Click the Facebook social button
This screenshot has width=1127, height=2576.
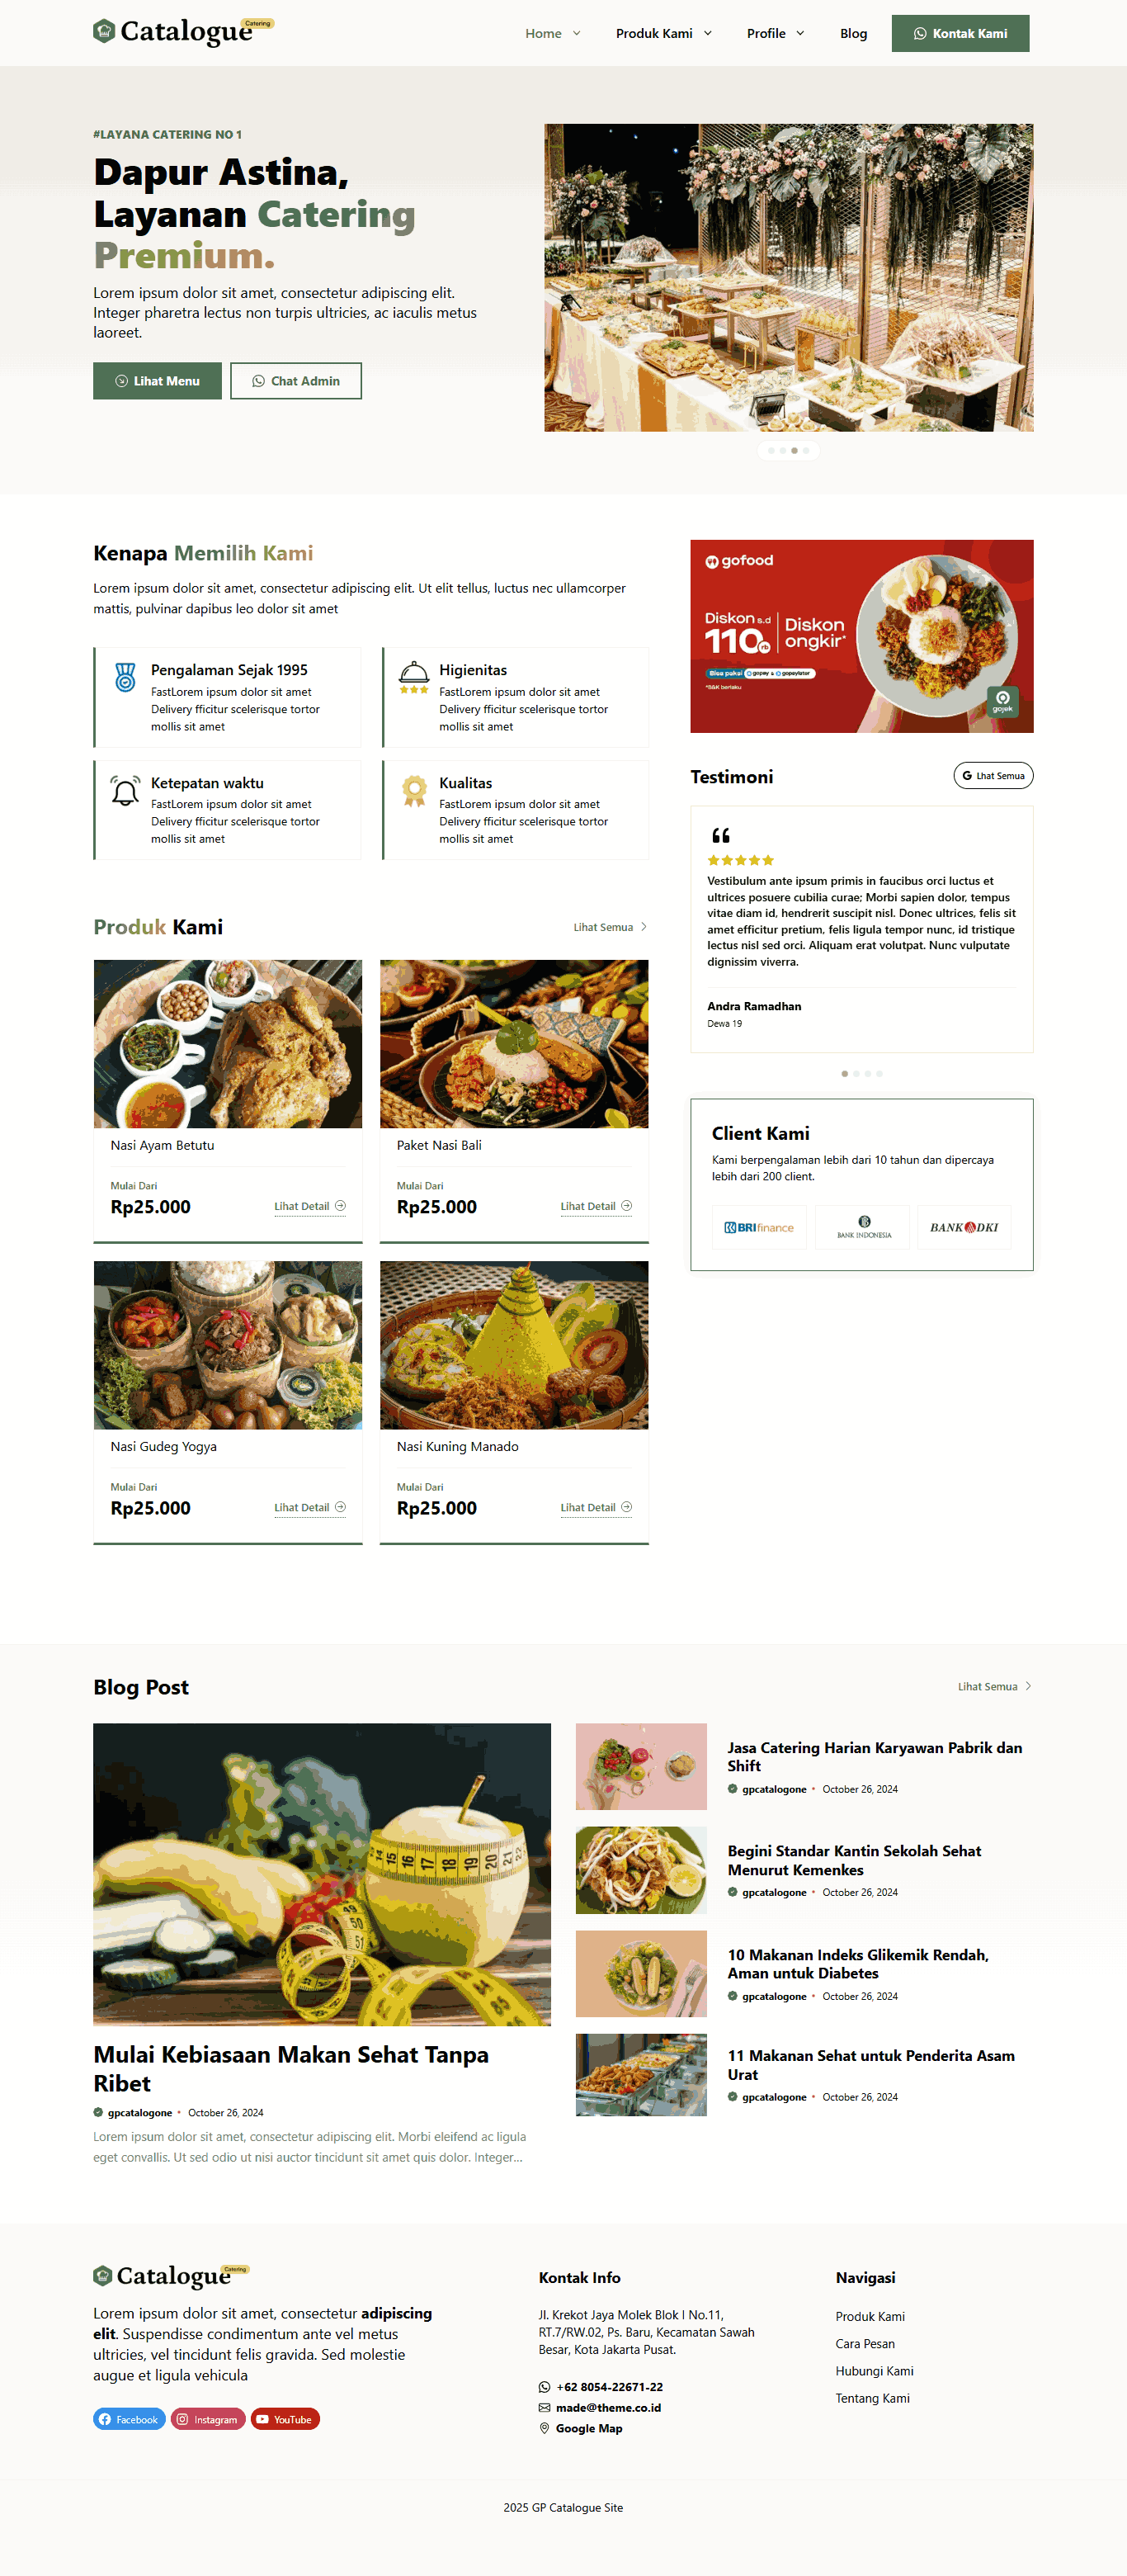129,2418
